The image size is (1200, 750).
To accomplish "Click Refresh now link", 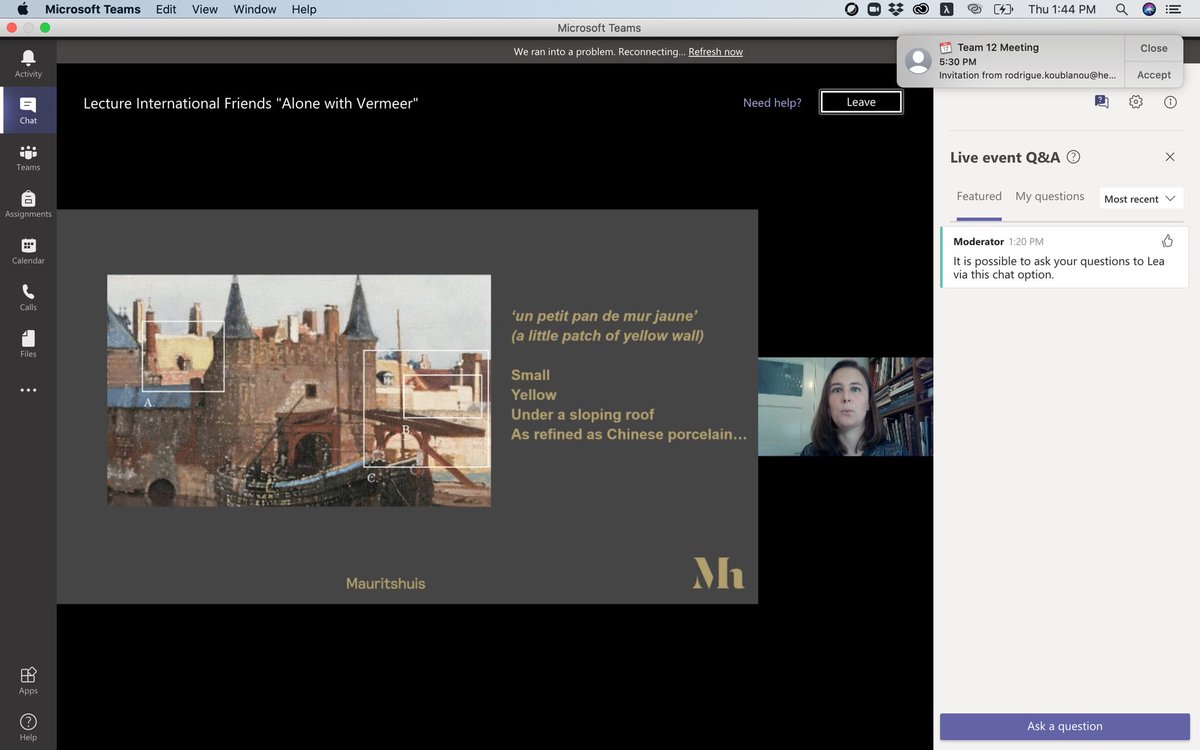I will [716, 52].
